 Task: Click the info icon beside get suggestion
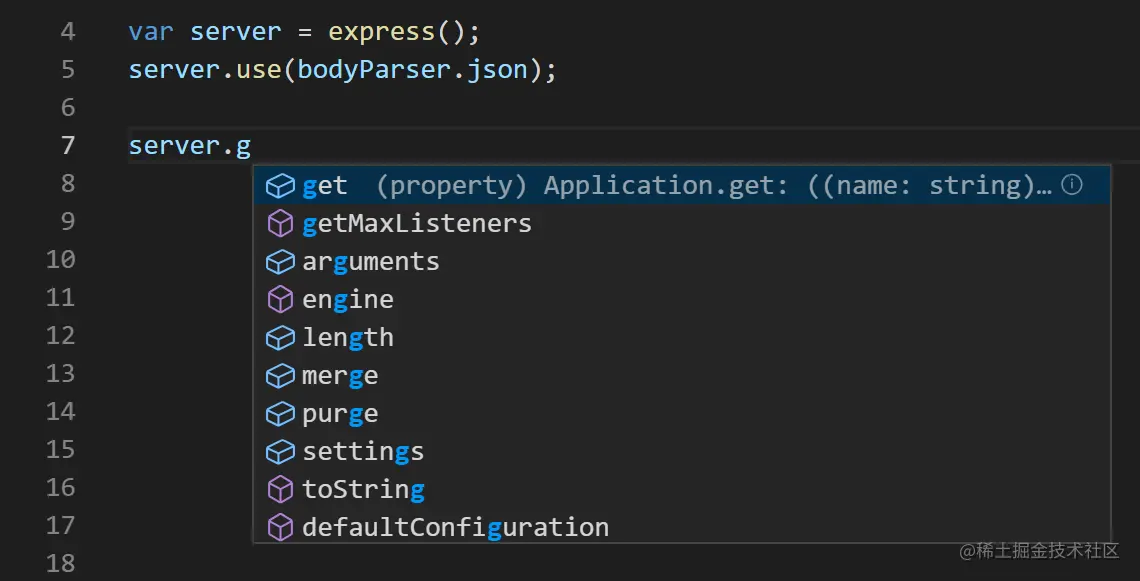(1071, 185)
